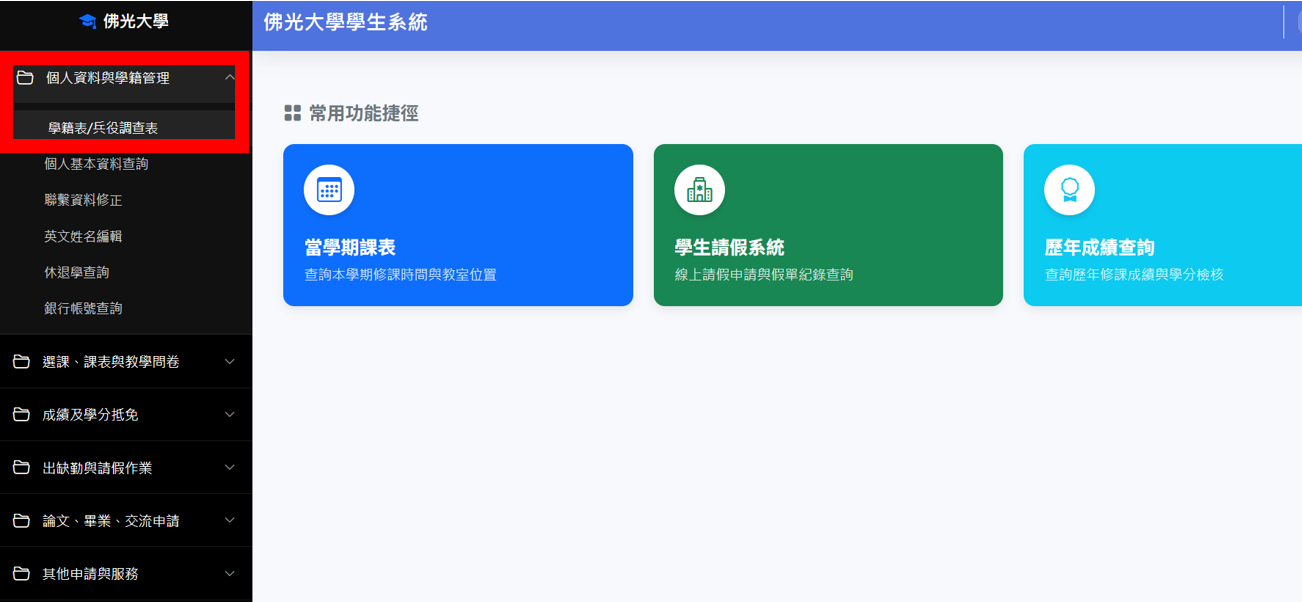Image resolution: width=1302 pixels, height=602 pixels.
Task: Collapse 個人資料與學籍管理 using its chevron
Action: 229,78
